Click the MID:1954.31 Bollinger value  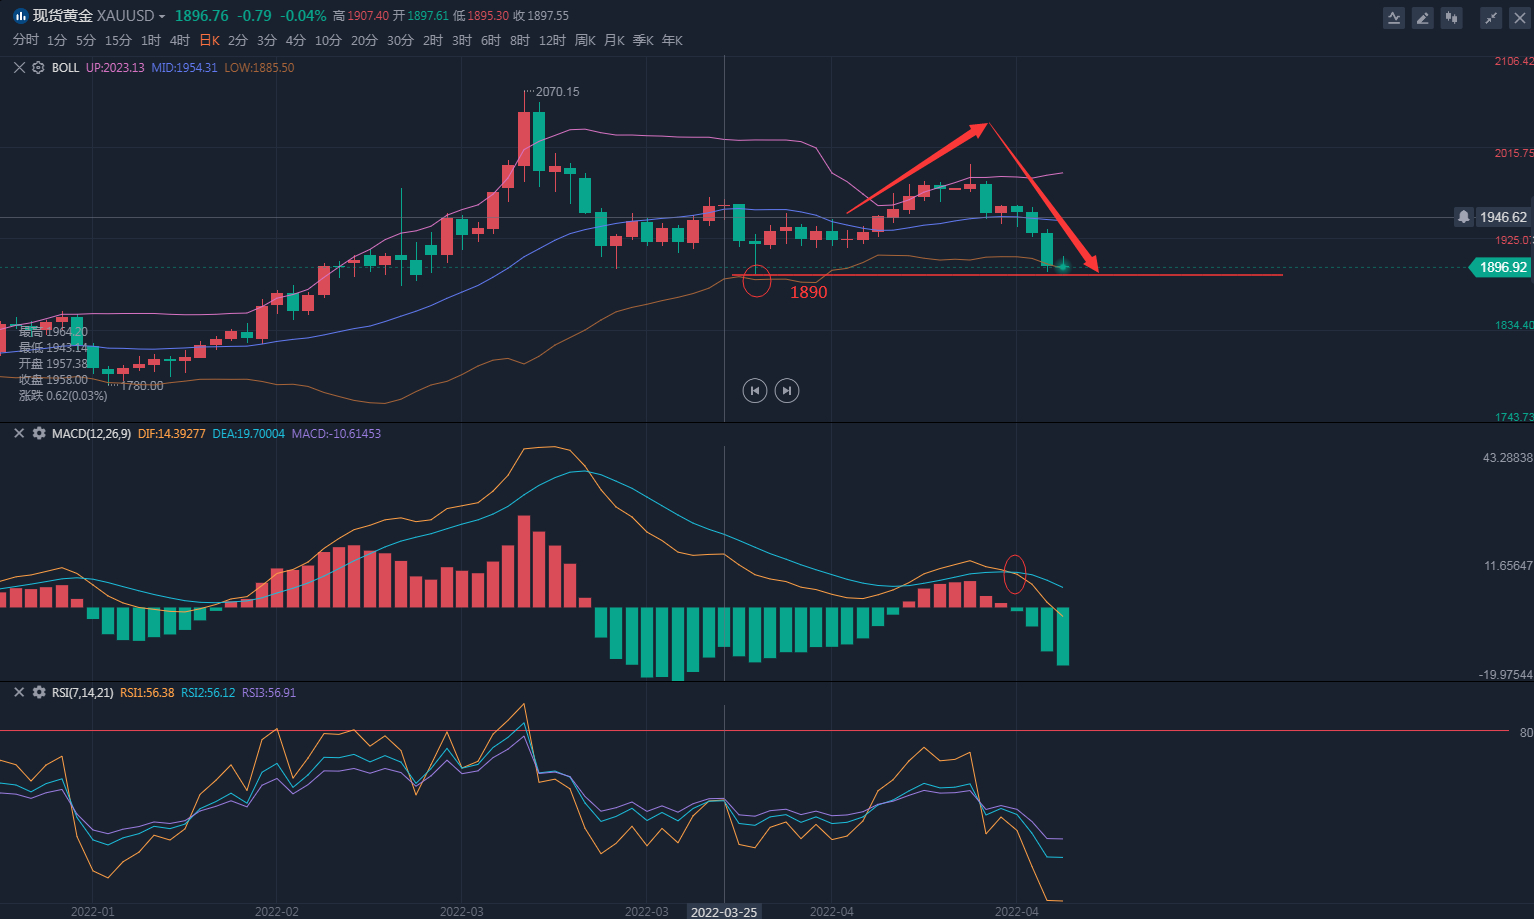(184, 68)
